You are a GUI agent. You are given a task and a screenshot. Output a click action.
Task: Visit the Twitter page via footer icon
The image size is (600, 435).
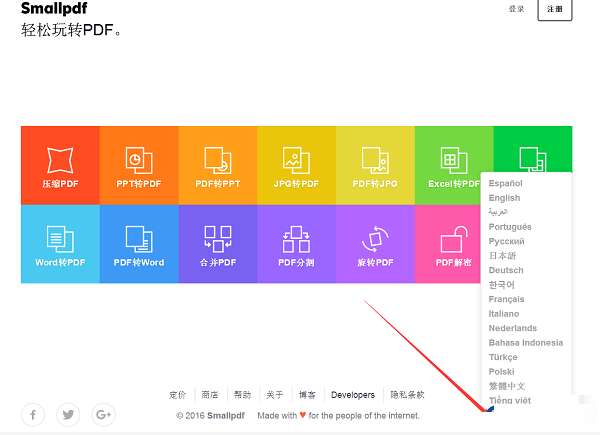(68, 415)
